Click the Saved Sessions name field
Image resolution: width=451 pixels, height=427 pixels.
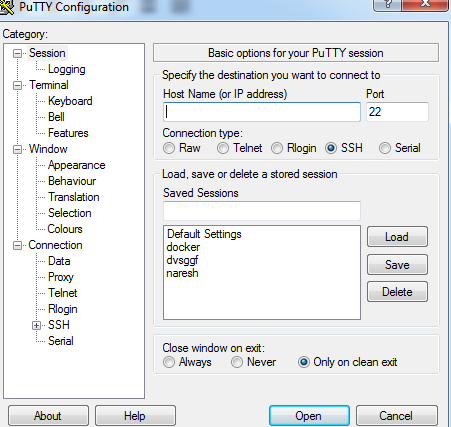click(x=262, y=211)
